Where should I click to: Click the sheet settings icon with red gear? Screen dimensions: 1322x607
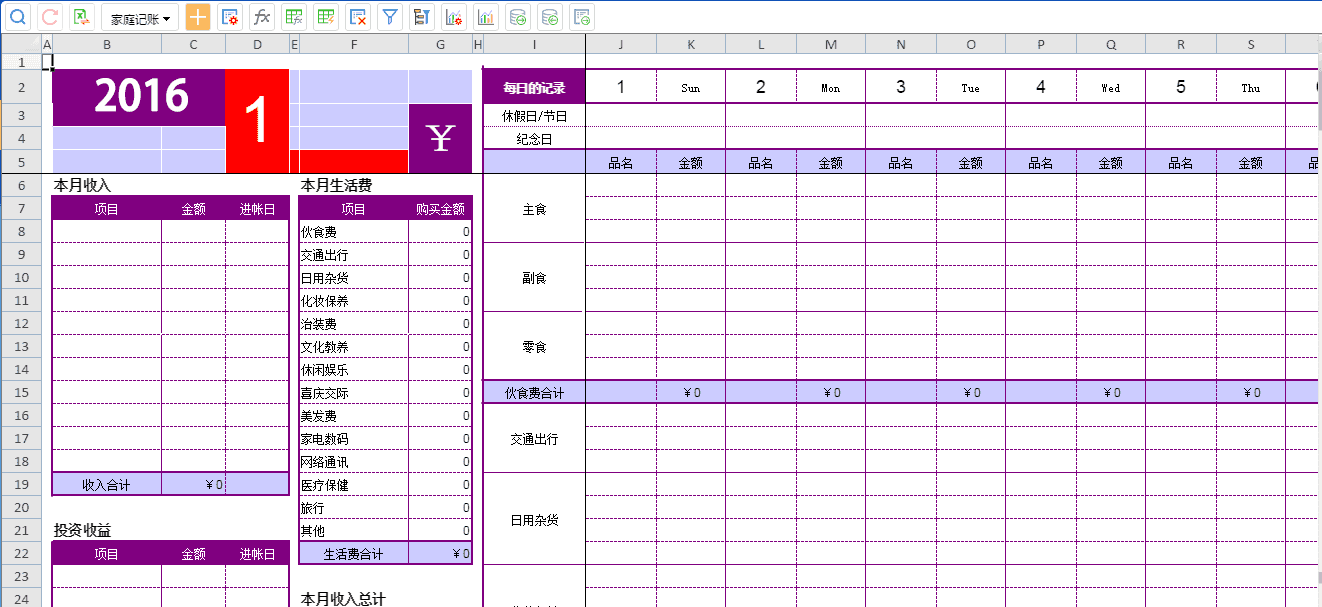click(230, 17)
